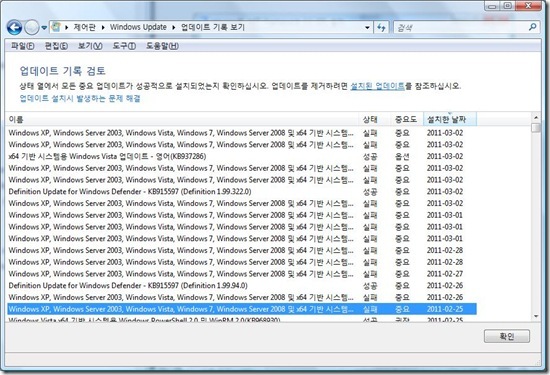550x375 pixels.
Task: Open the 설치된 업데이트 link
Action: tap(377, 86)
